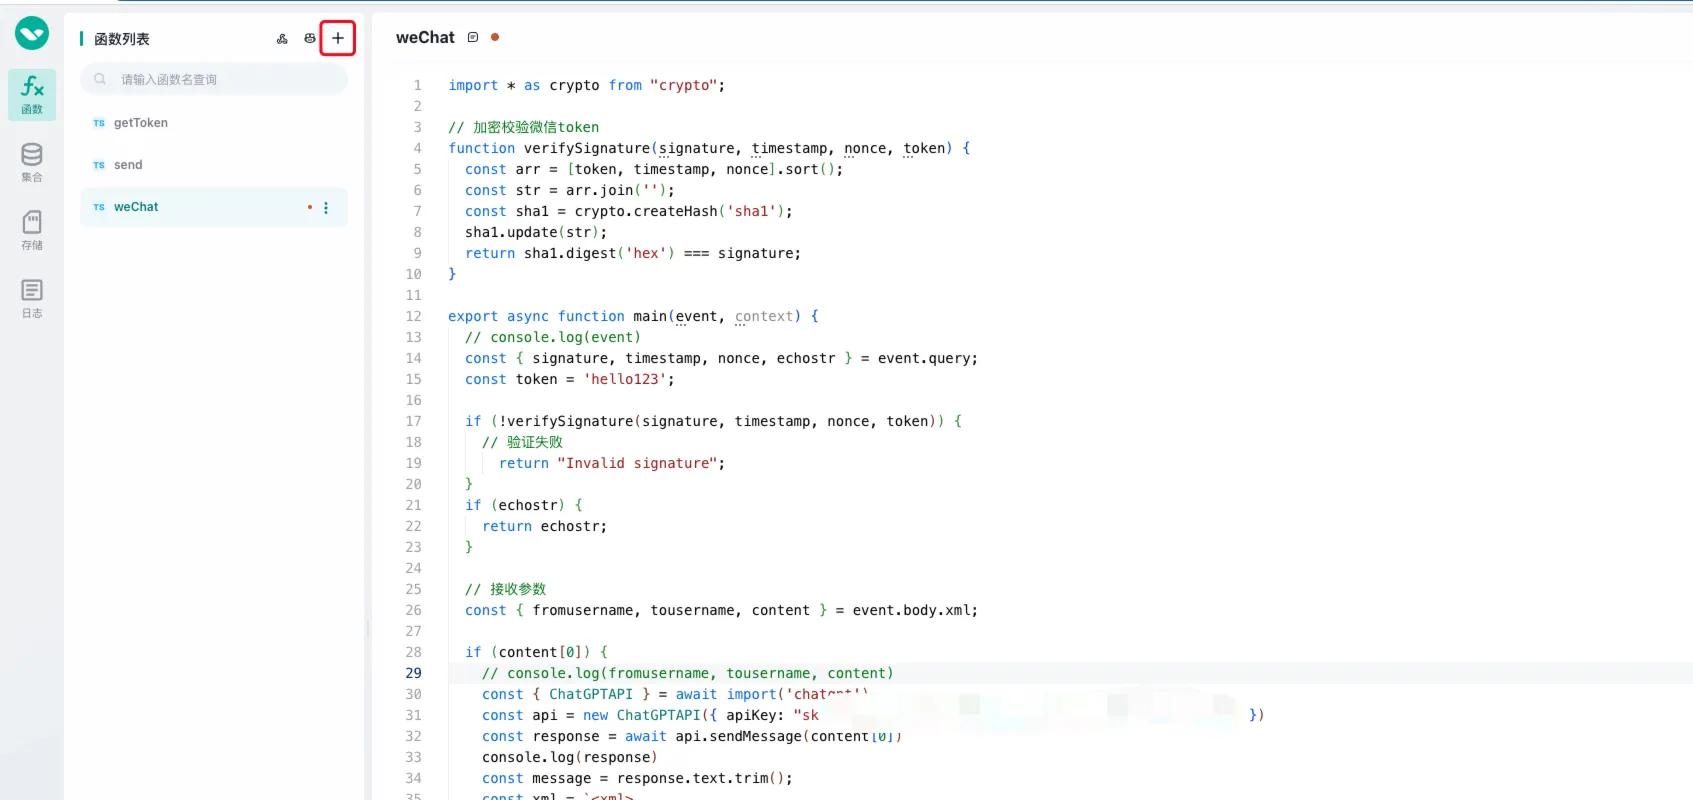Click the '// 验证失败' comment
Image resolution: width=1693 pixels, height=800 pixels.
pyautogui.click(x=522, y=442)
